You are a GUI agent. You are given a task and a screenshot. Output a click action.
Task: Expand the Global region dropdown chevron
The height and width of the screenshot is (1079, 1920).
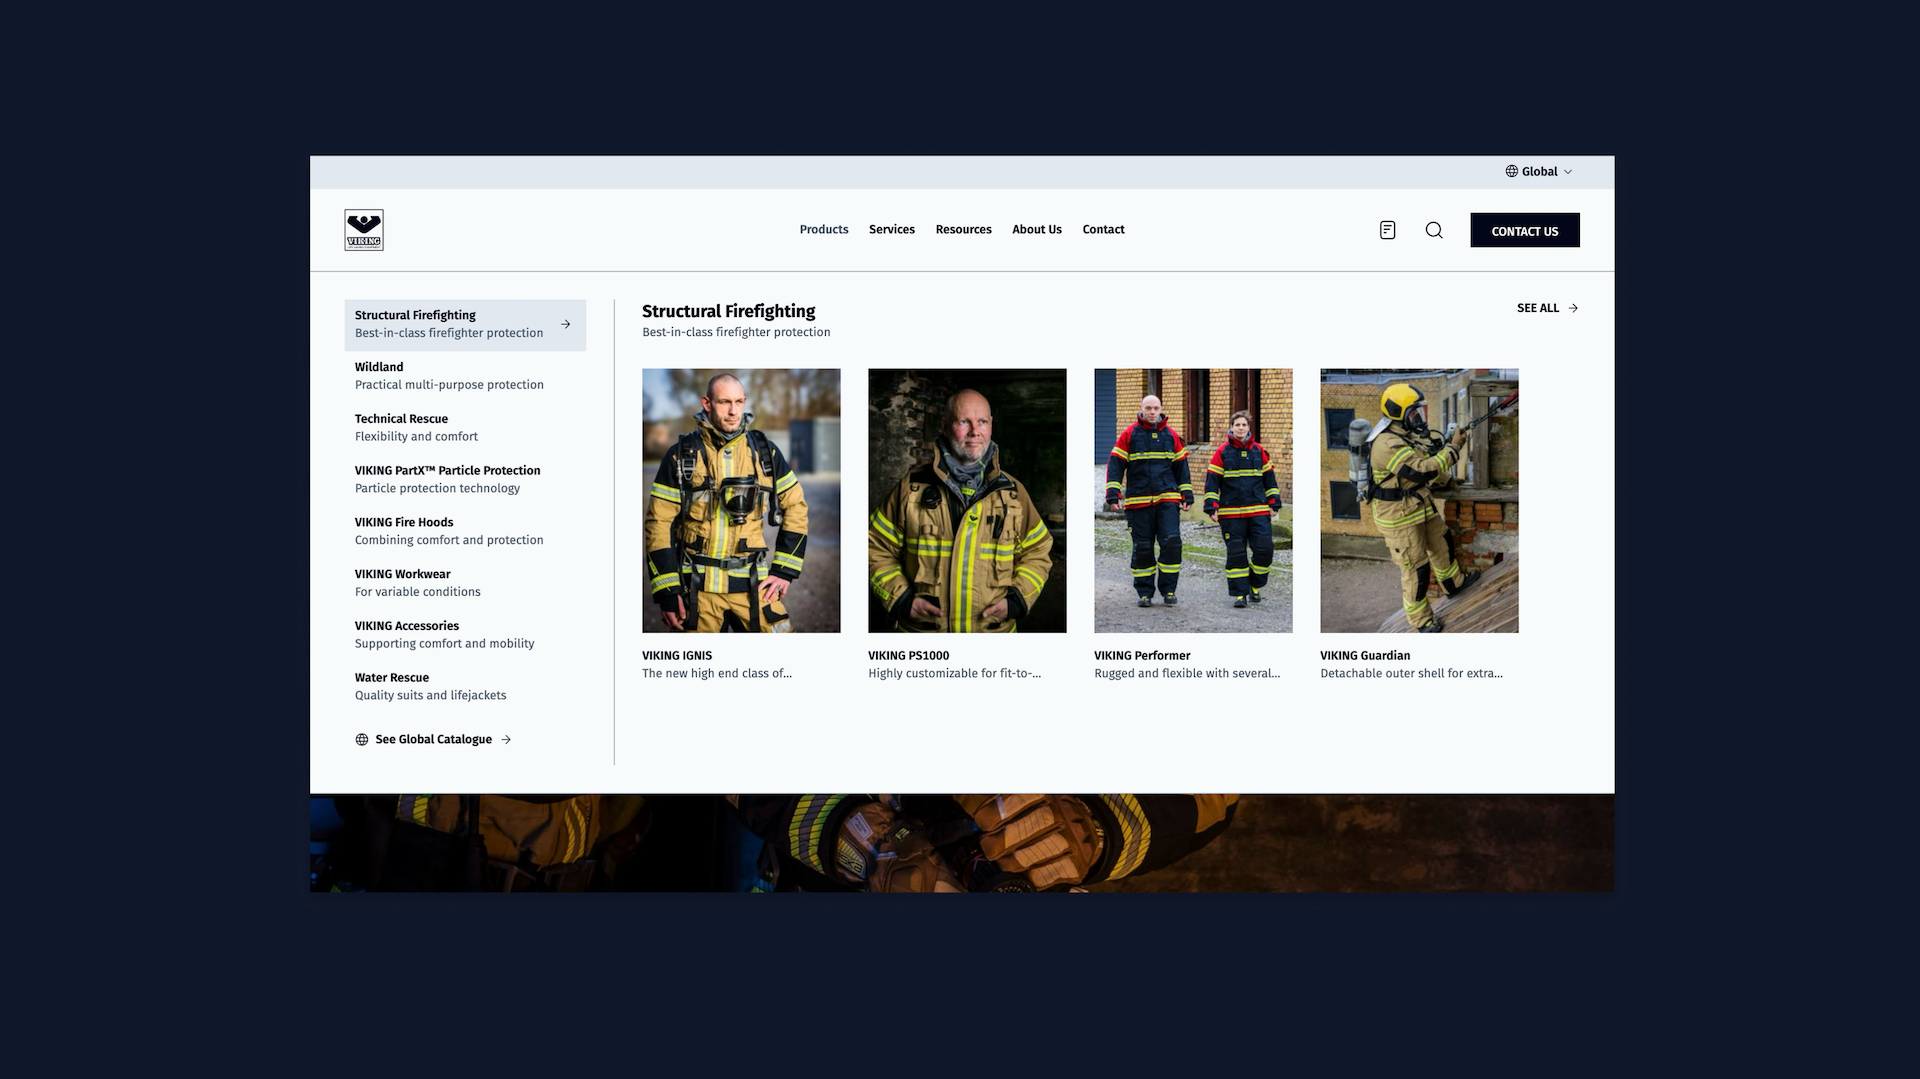1567,172
